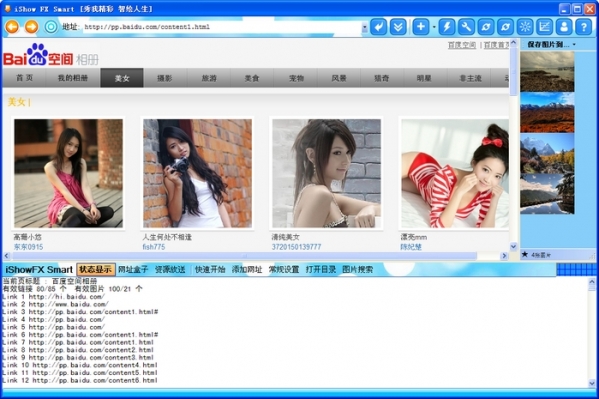This screenshot has height=399, width=599.
Task: Switch to the 网址盒子 tab
Action: 133,269
